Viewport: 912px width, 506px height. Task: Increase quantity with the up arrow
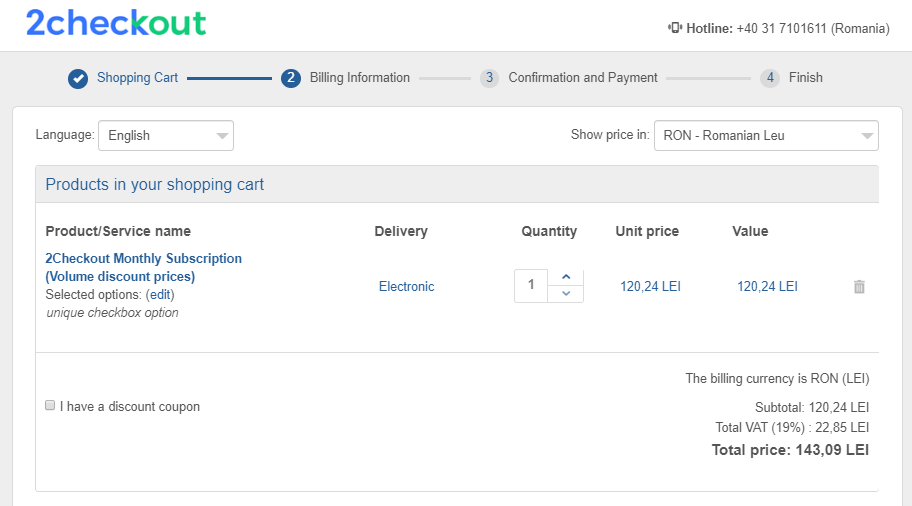click(x=566, y=277)
